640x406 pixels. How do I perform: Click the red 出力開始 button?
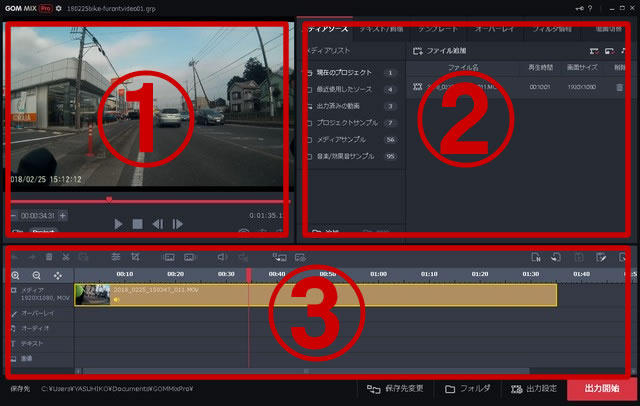[x=602, y=388]
